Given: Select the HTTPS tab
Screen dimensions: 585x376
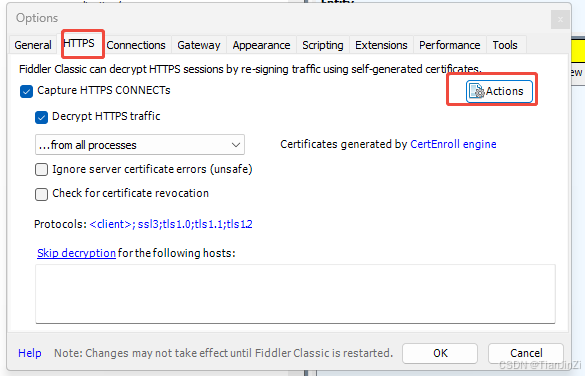Looking at the screenshot, I should (x=79, y=43).
